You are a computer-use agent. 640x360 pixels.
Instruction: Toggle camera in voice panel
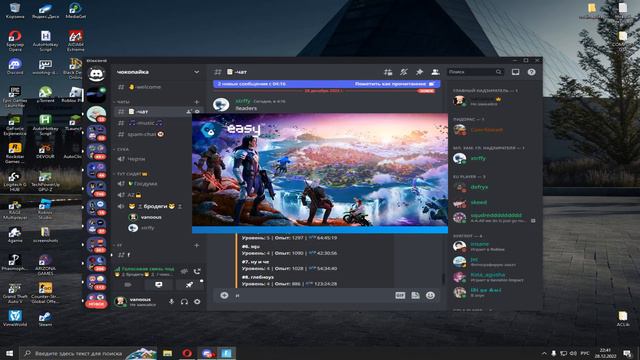coord(128,284)
